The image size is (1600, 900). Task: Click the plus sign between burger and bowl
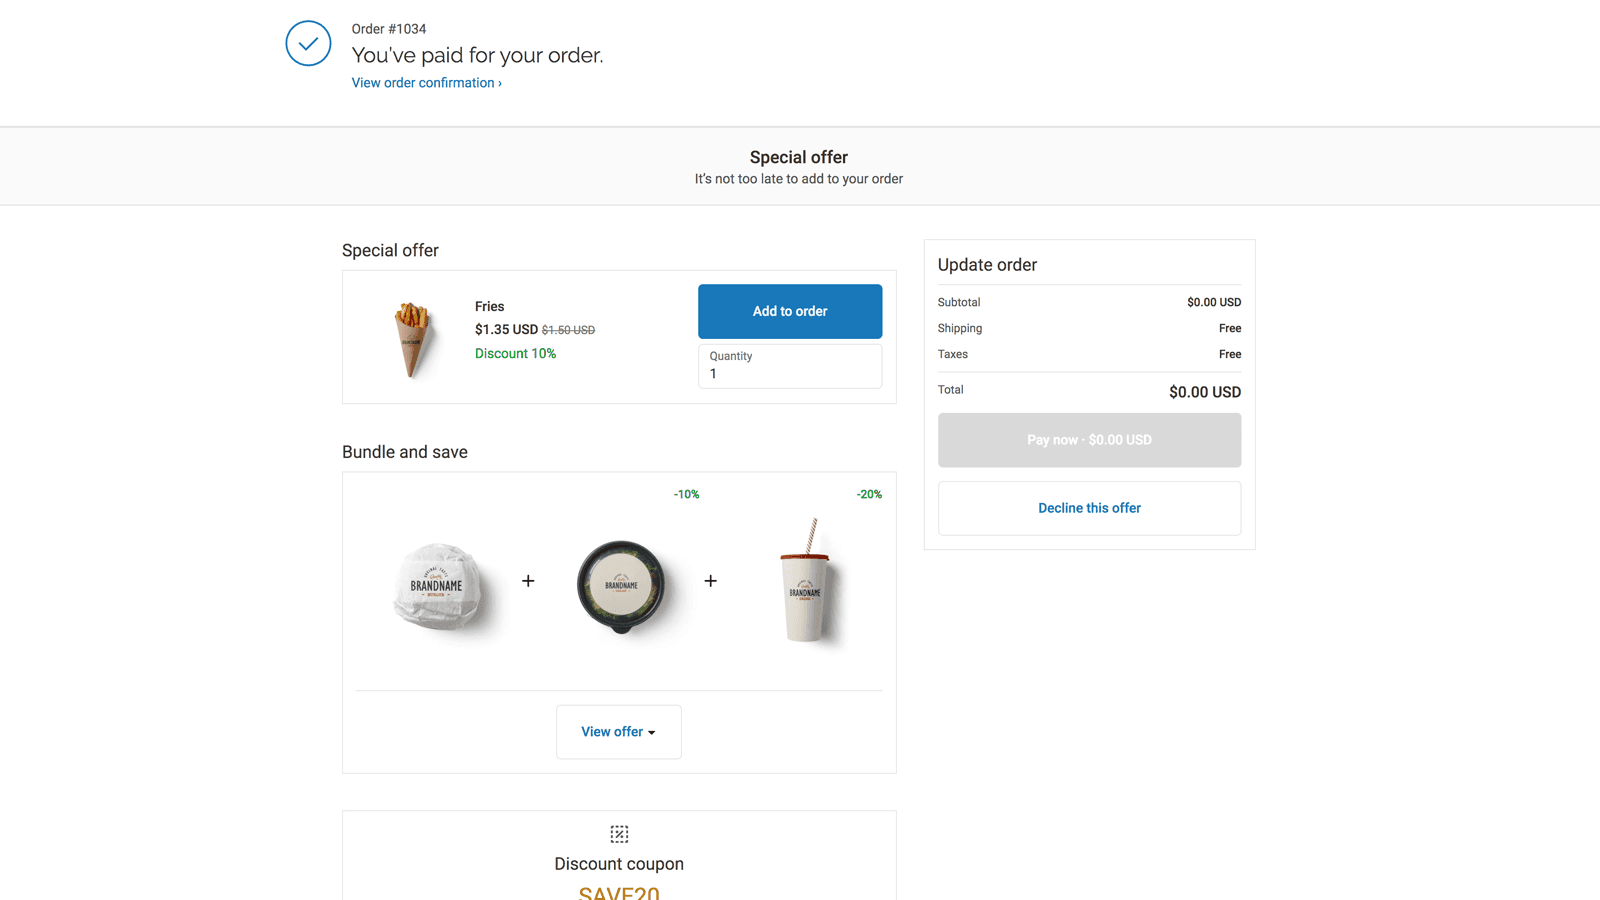pos(528,580)
